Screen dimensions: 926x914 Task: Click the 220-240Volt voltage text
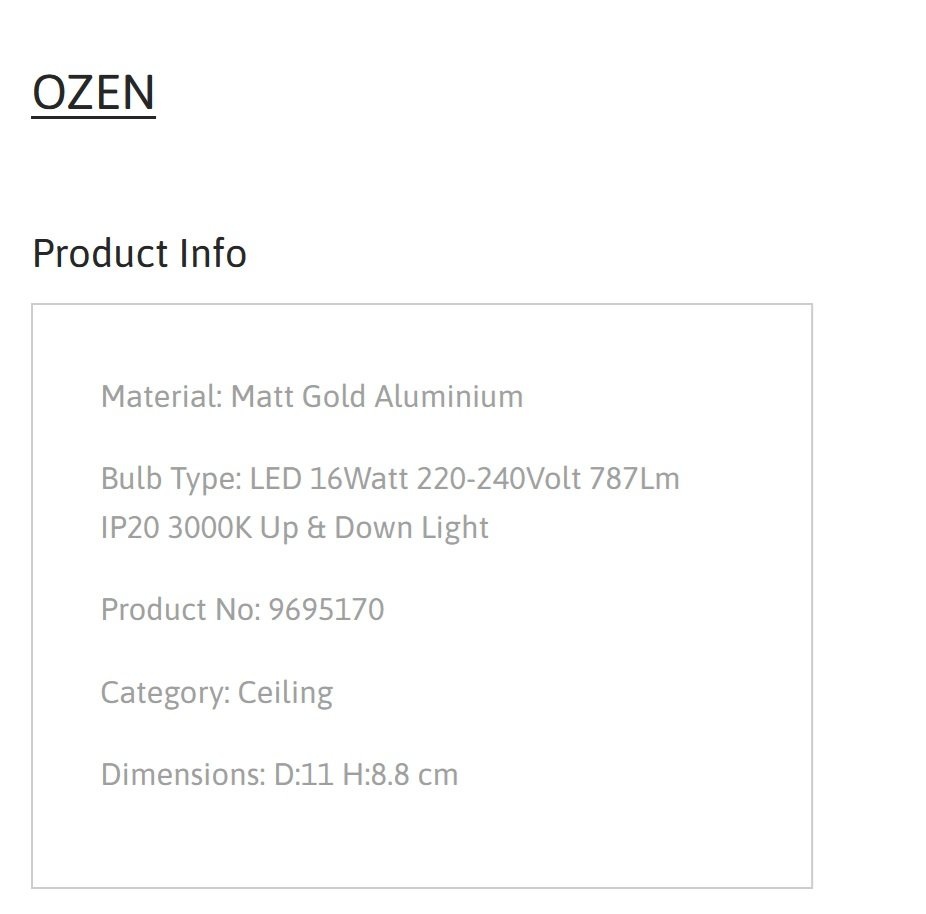[498, 478]
